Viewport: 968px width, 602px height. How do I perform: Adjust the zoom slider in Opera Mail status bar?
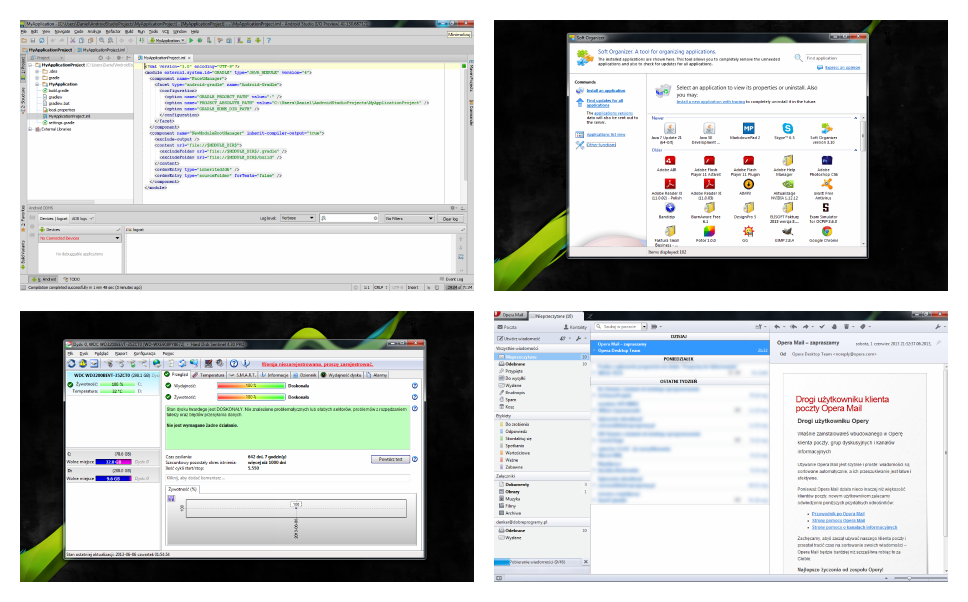click(x=909, y=578)
